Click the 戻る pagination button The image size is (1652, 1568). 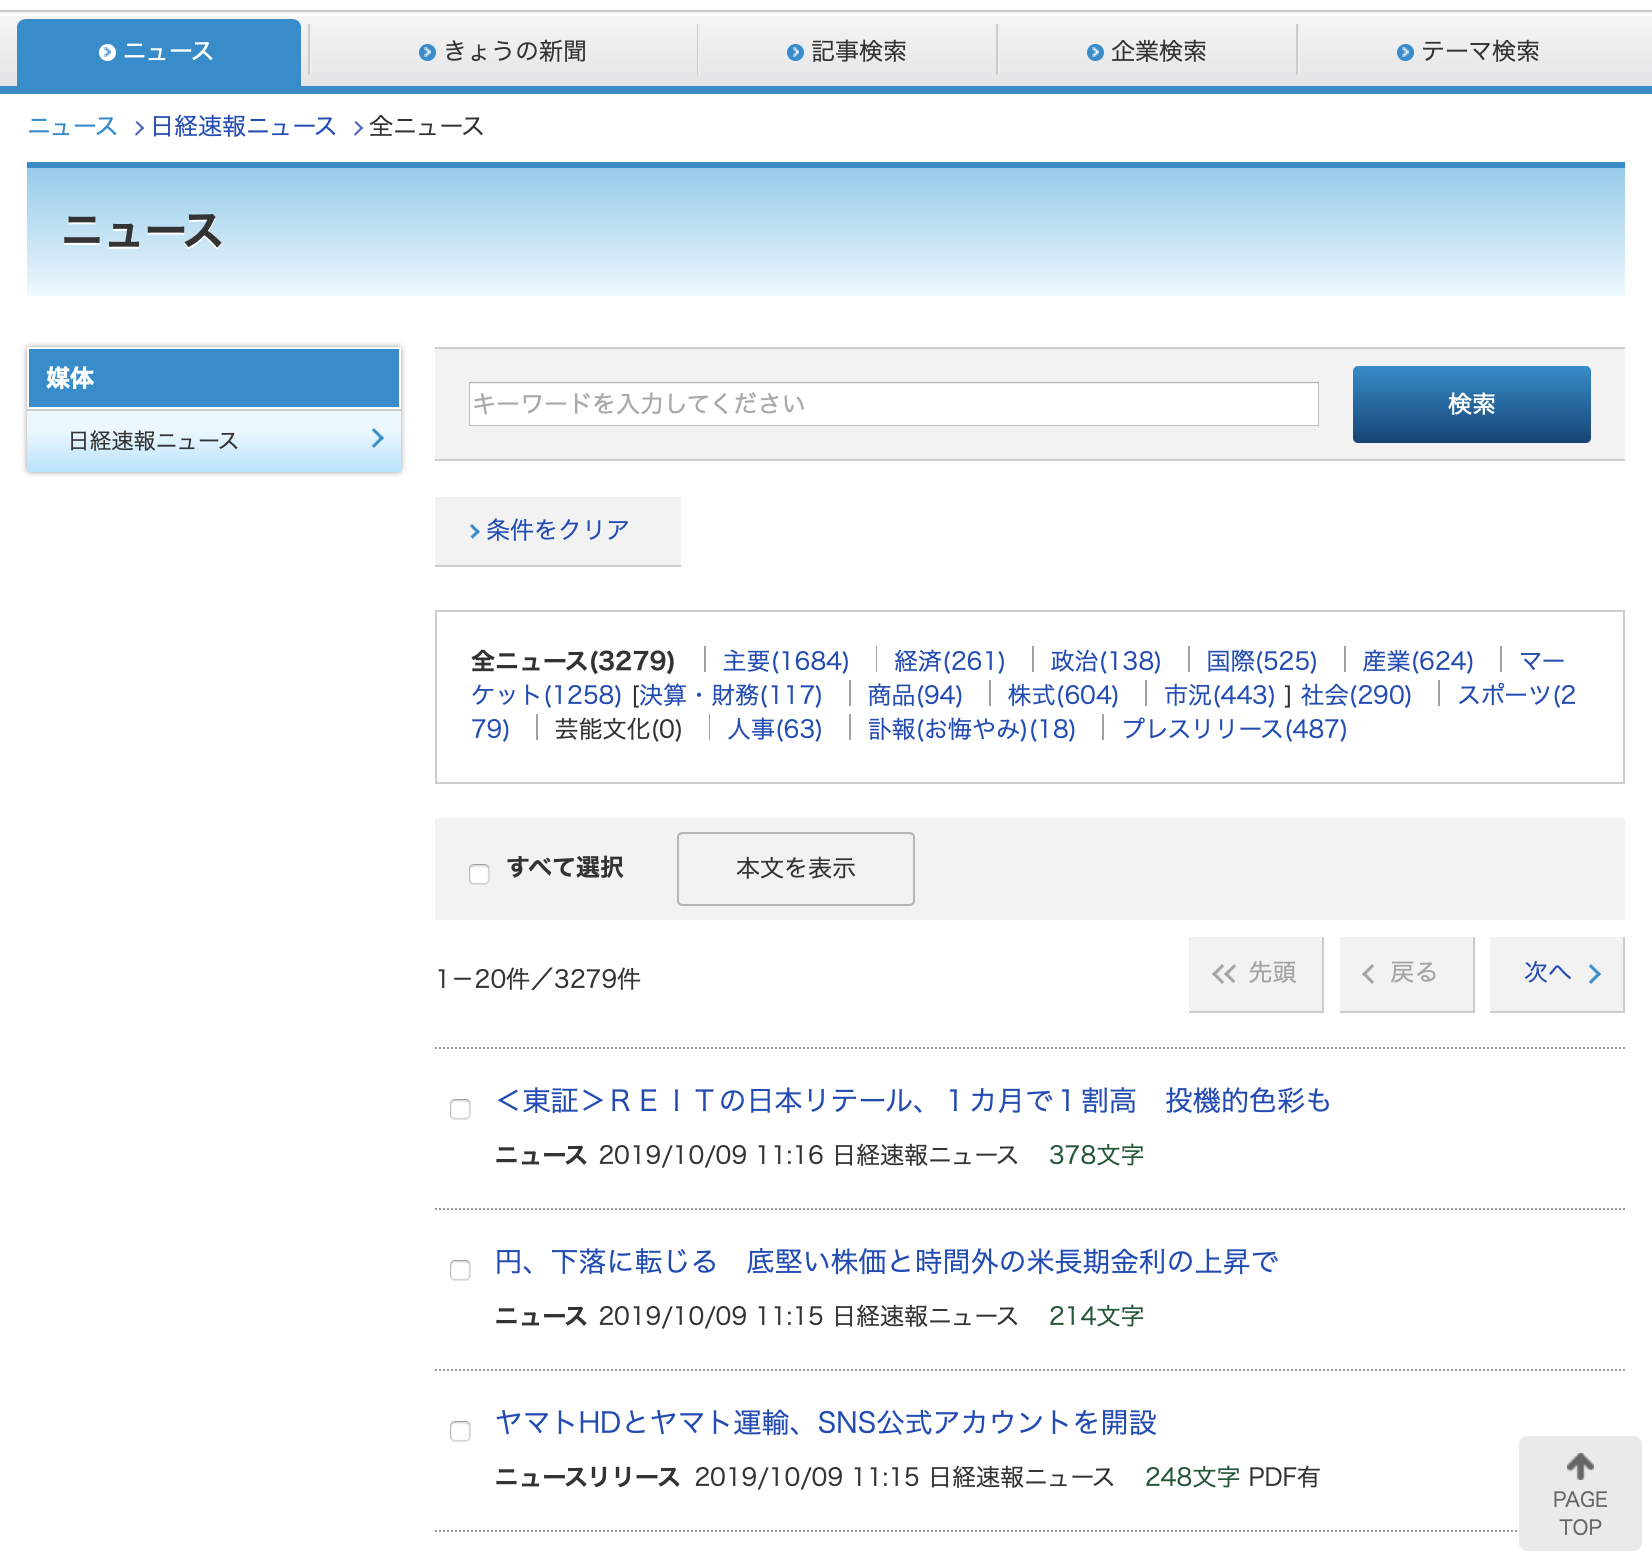click(1407, 974)
